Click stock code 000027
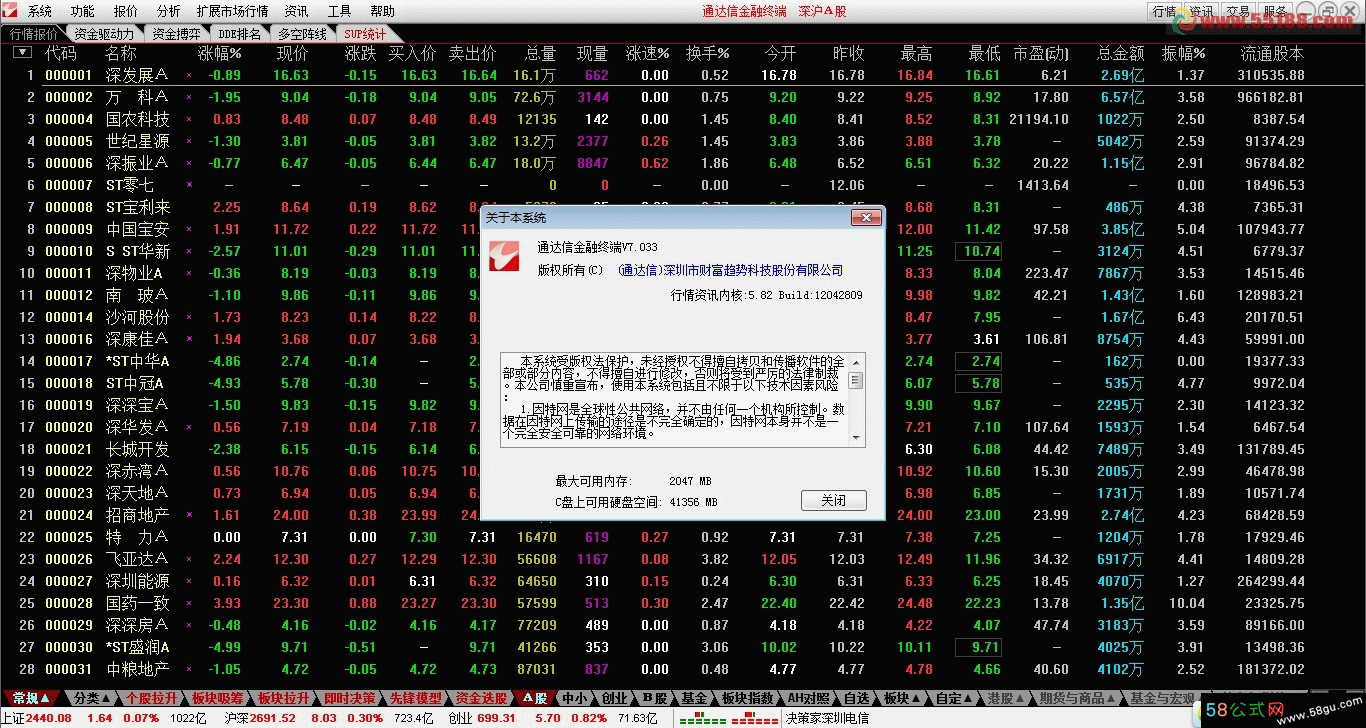This screenshot has height=728, width=1366. [x=69, y=581]
